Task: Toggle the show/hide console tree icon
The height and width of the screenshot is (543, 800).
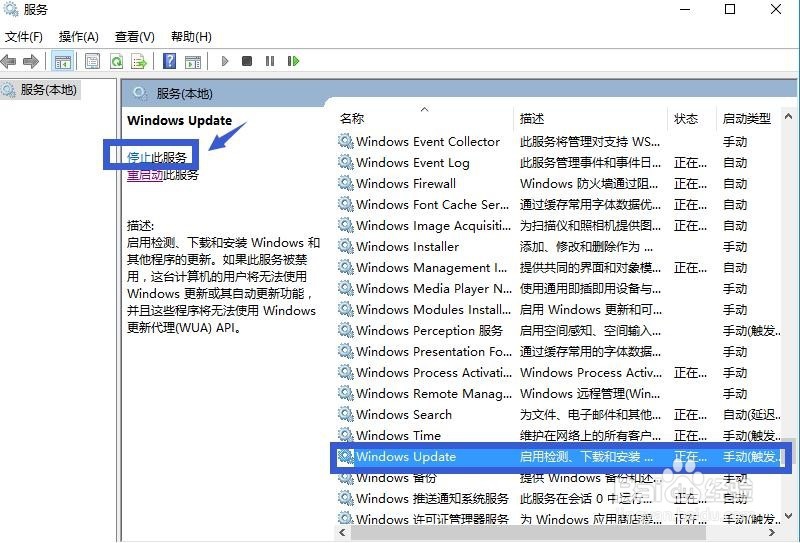Action: pyautogui.click(x=63, y=62)
